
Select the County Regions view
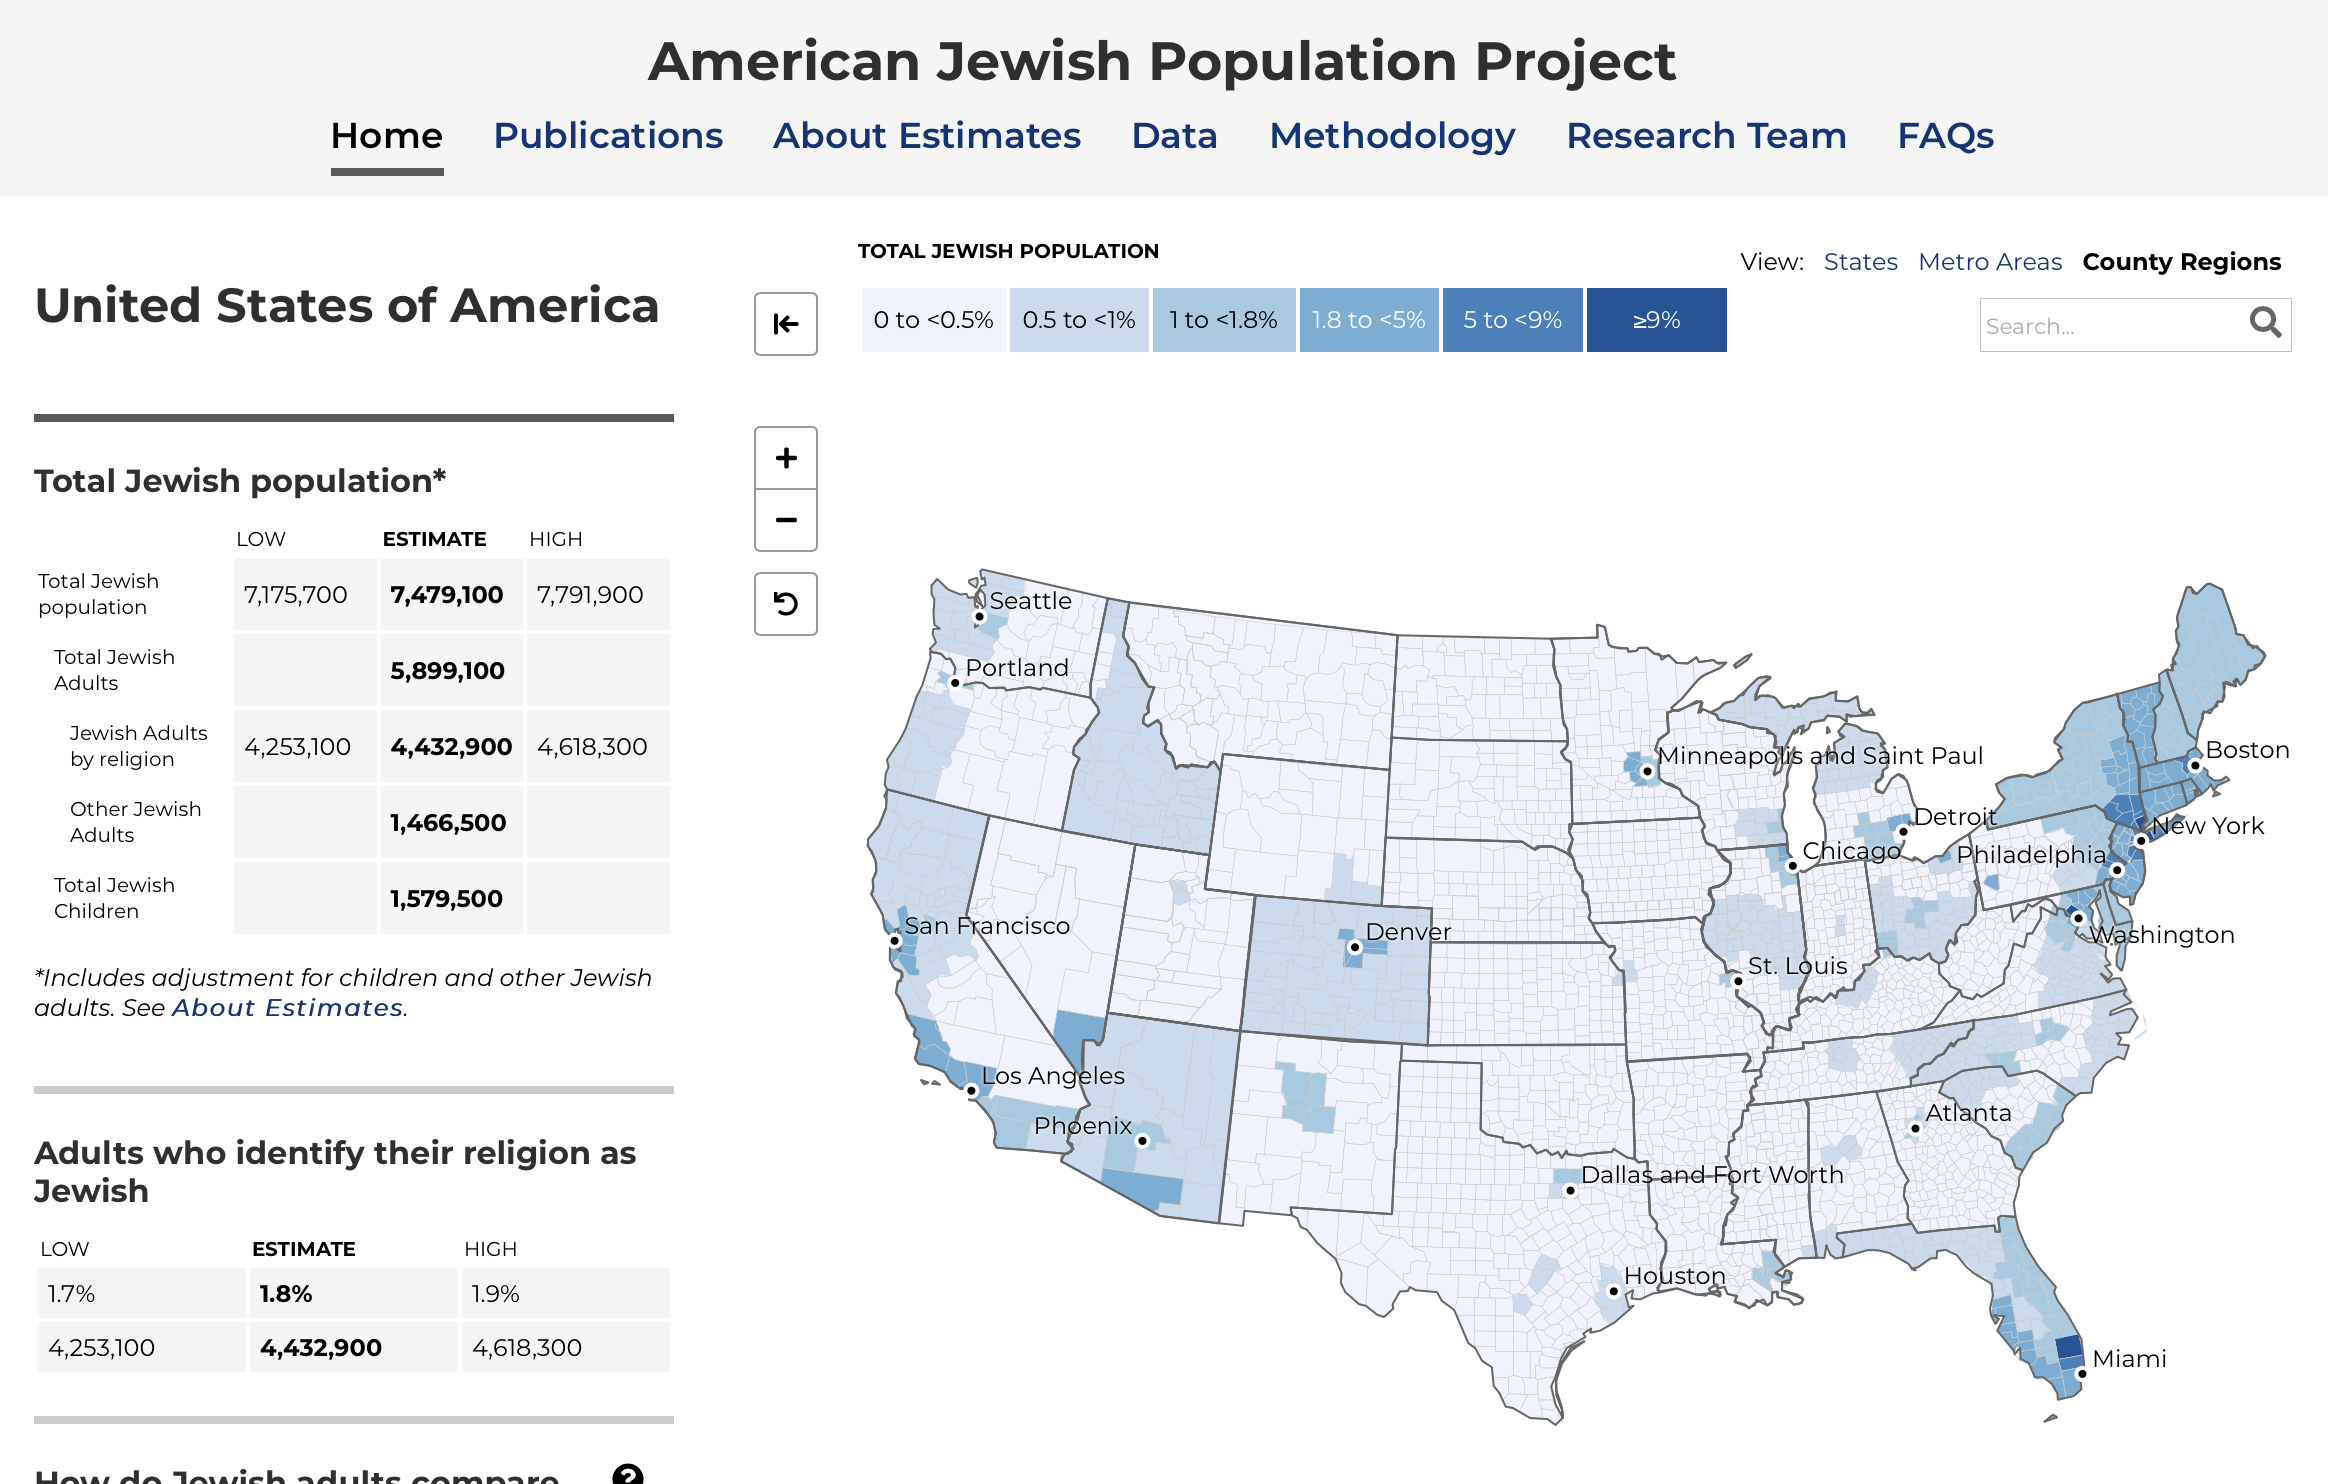click(2181, 261)
